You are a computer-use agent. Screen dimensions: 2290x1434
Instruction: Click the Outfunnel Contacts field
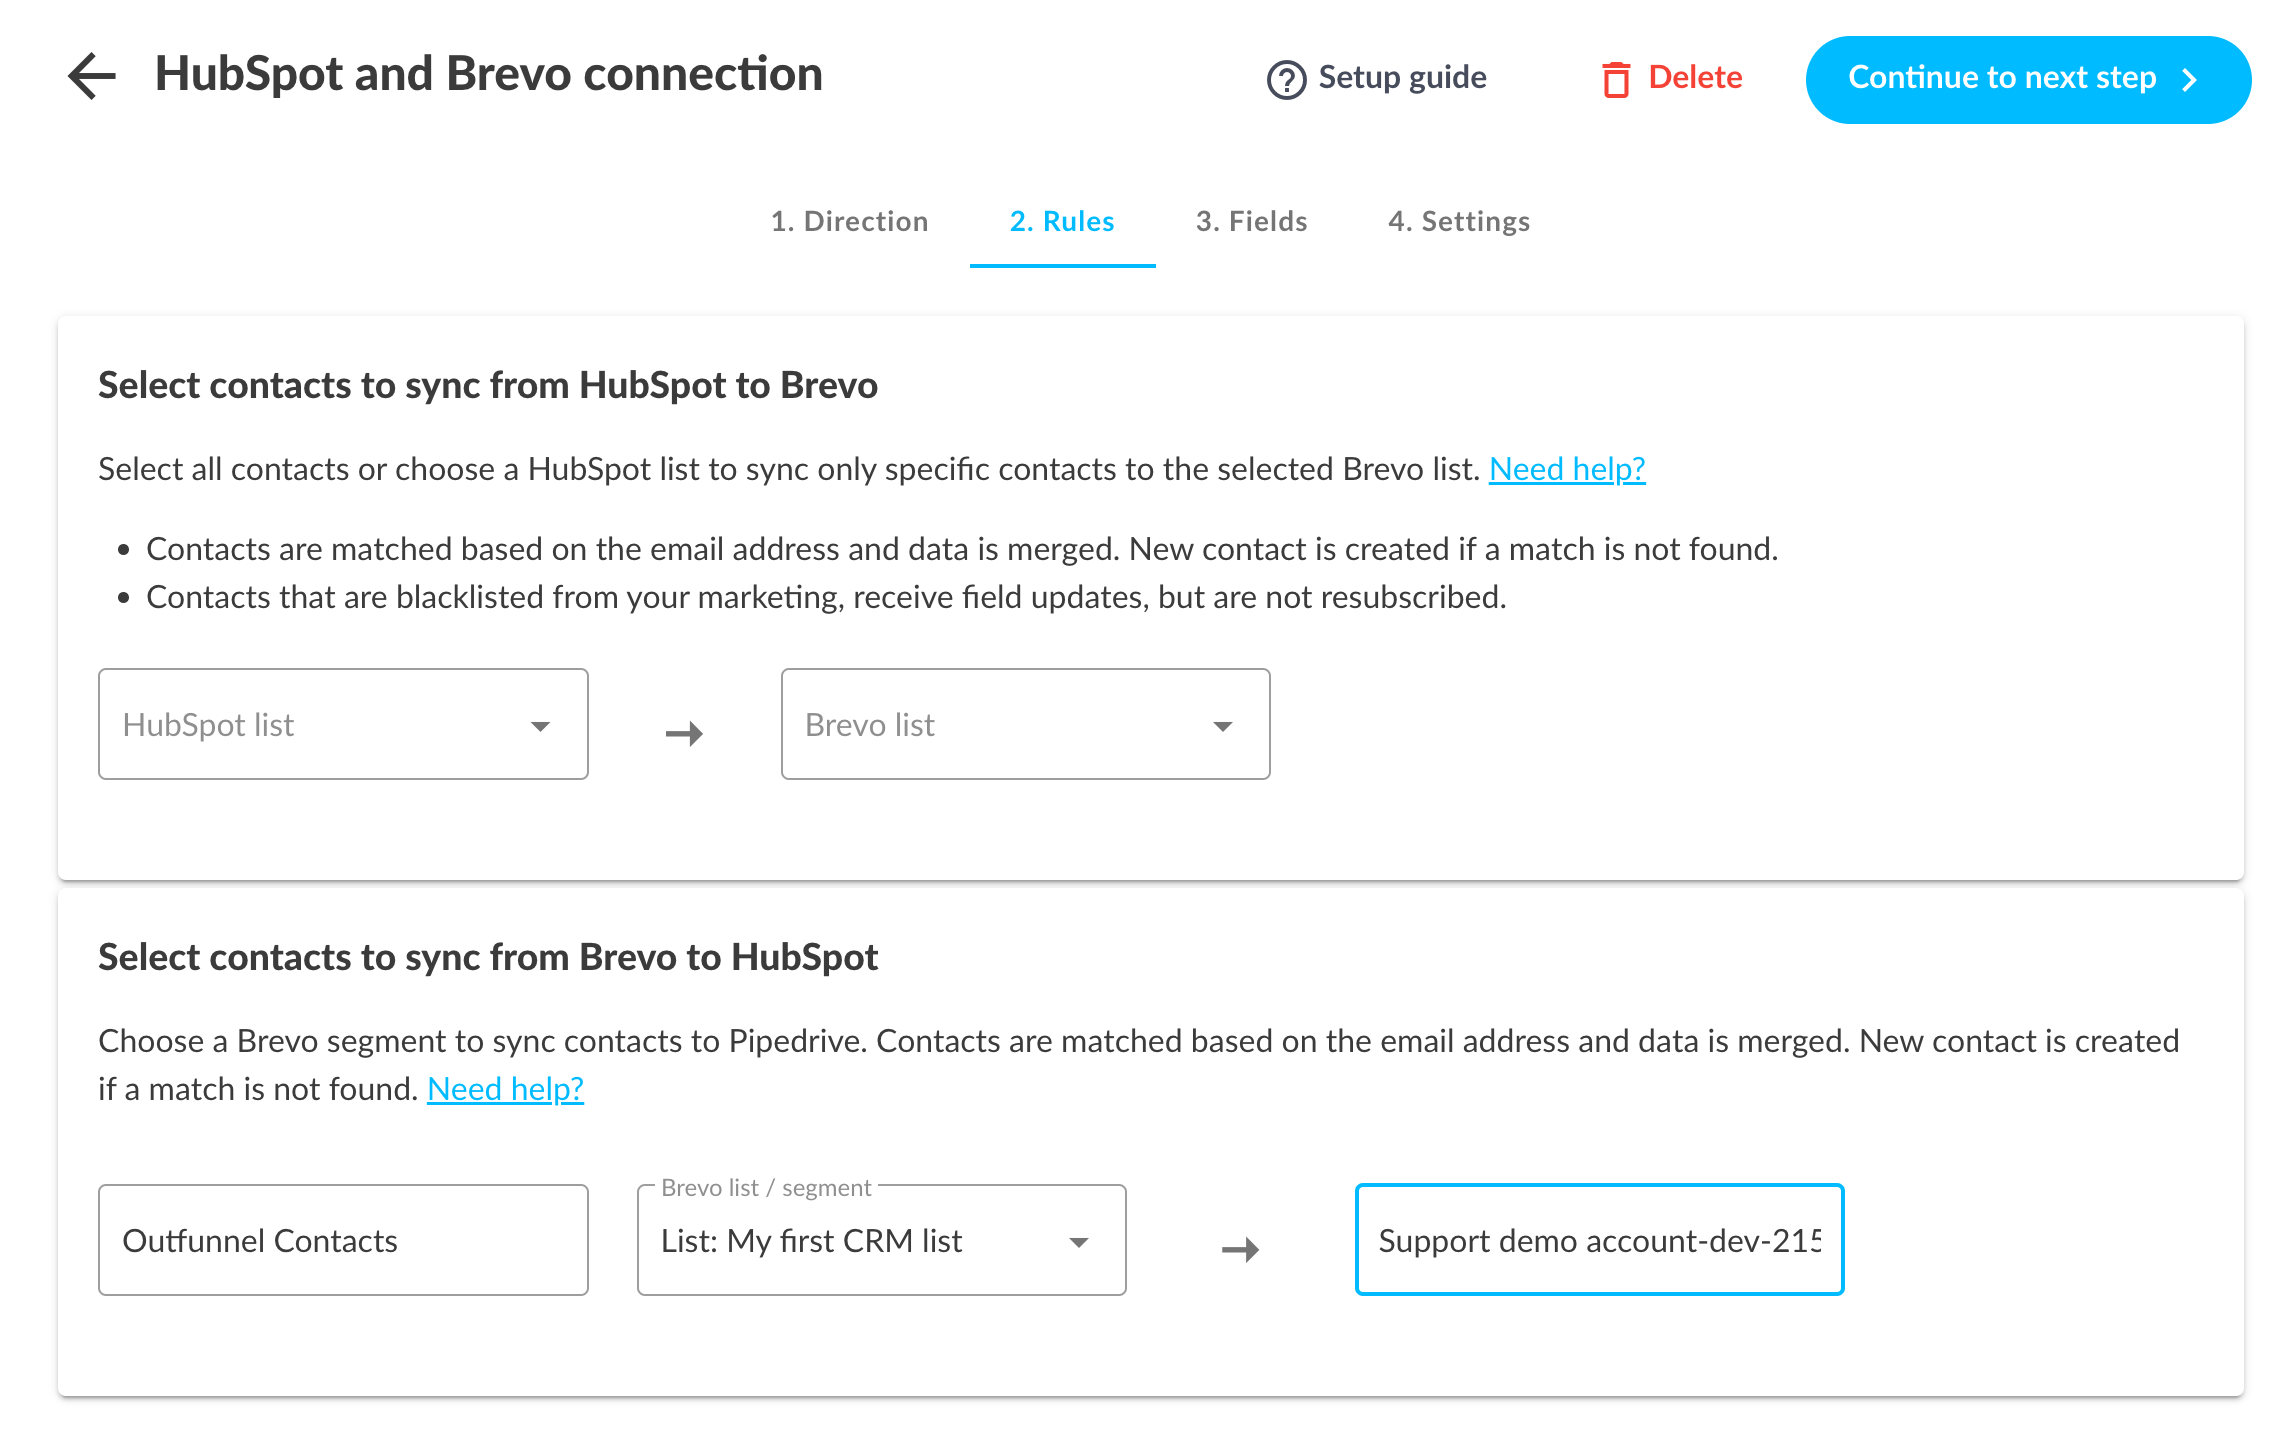[x=343, y=1241]
